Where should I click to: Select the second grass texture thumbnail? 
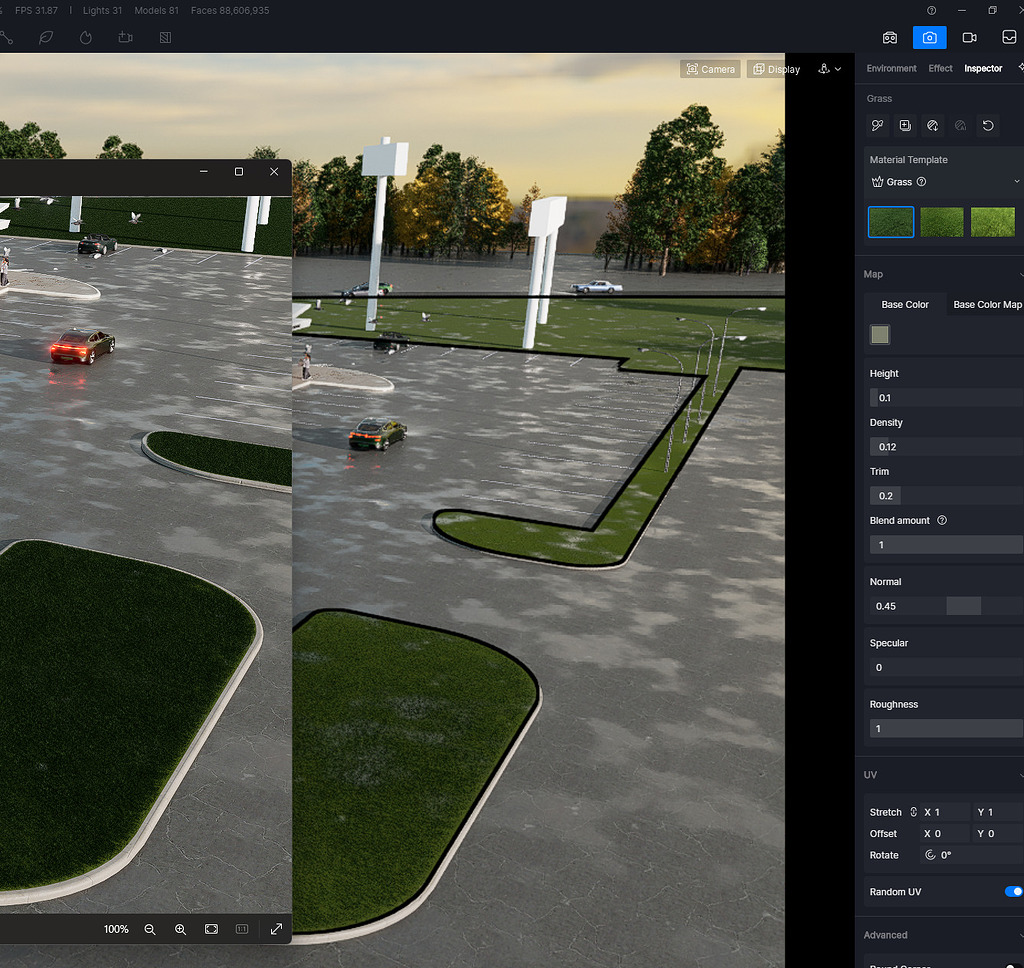click(x=941, y=221)
